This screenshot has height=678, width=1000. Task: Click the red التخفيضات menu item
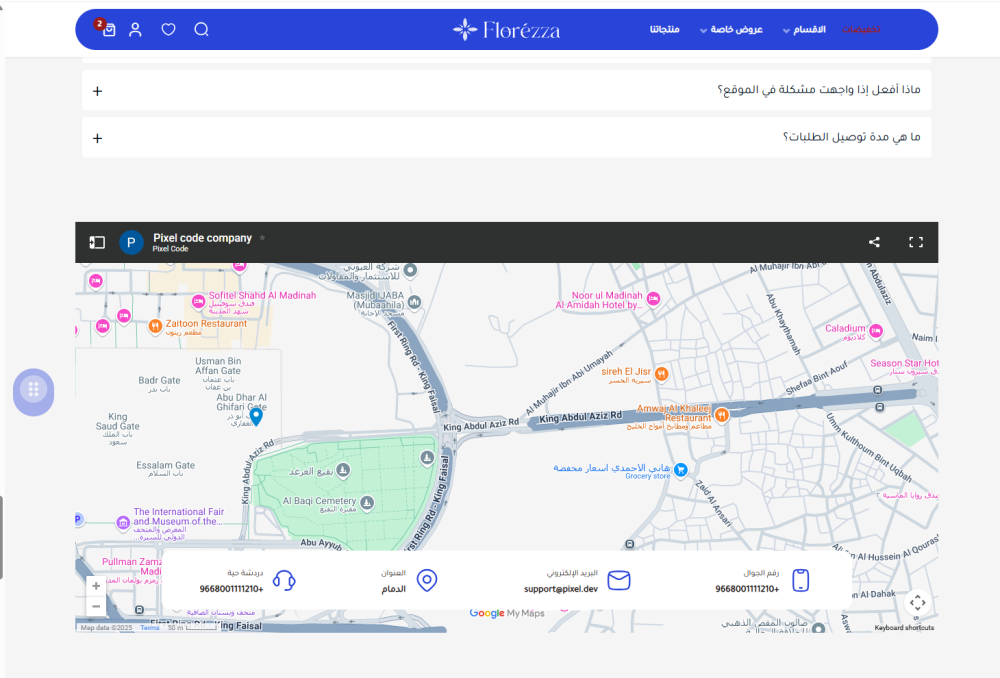click(861, 30)
